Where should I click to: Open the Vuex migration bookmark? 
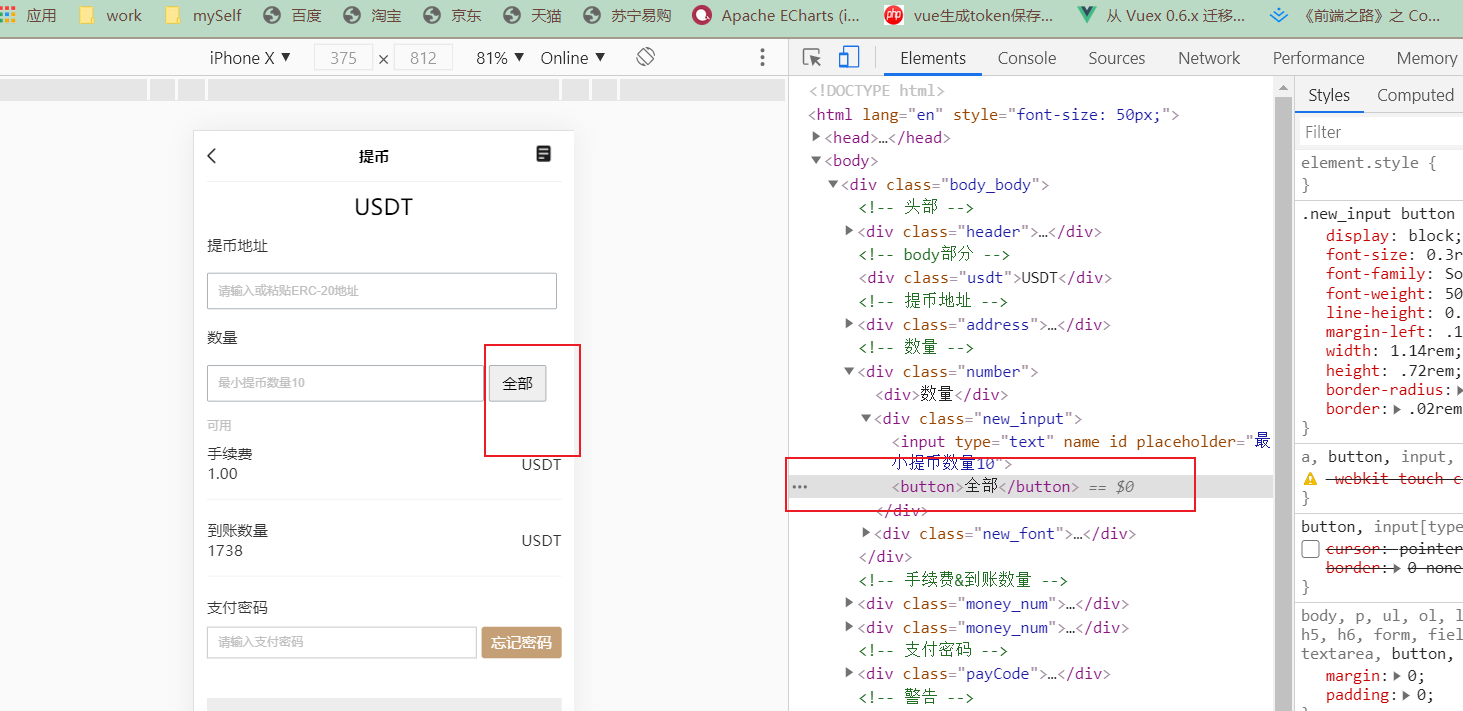click(1161, 15)
